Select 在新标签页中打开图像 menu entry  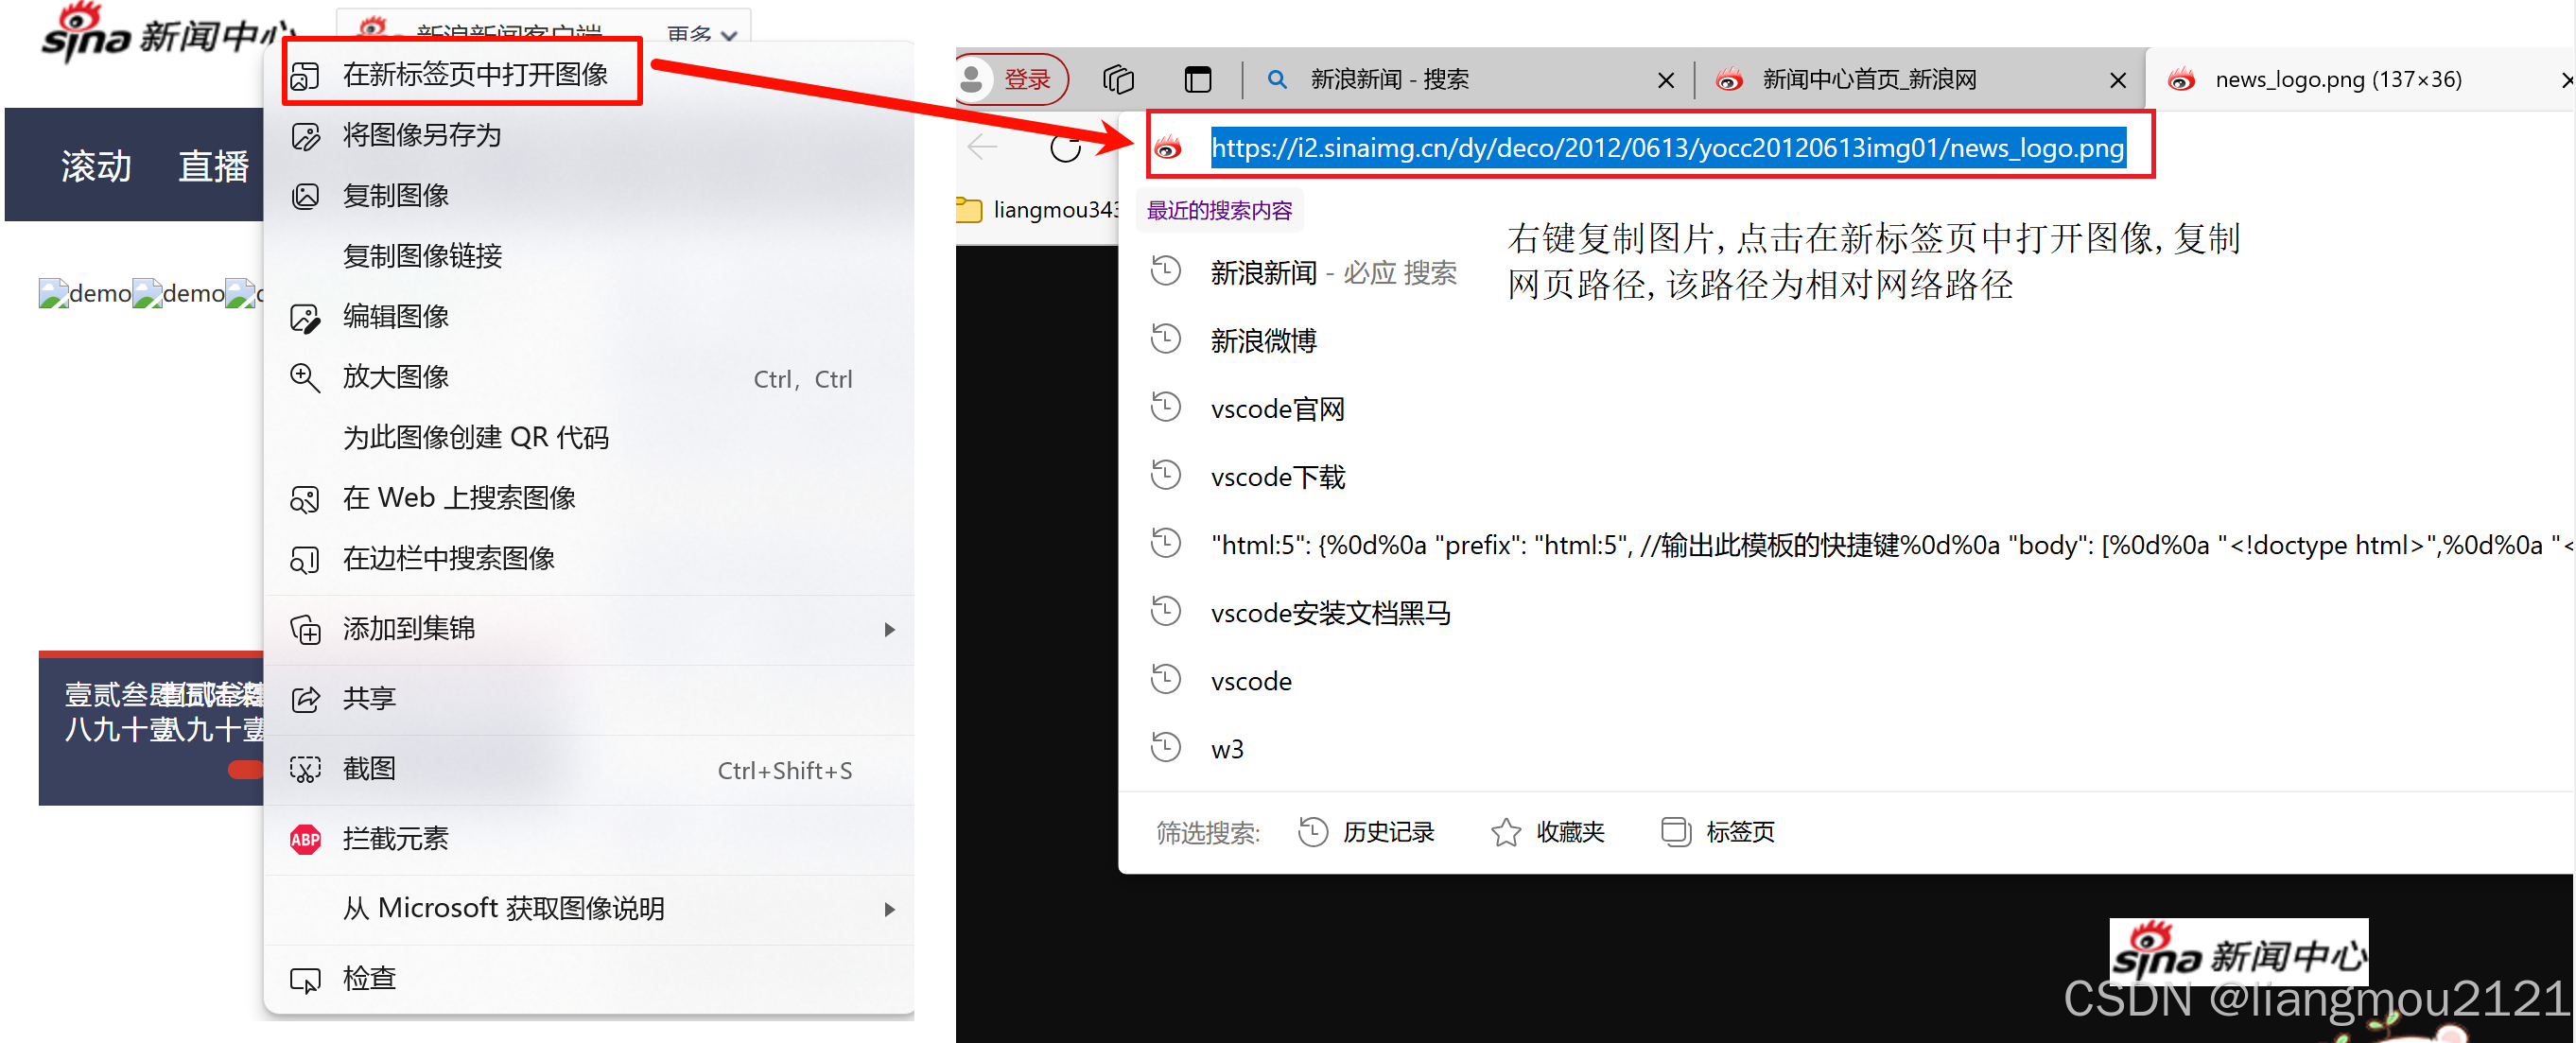point(475,74)
